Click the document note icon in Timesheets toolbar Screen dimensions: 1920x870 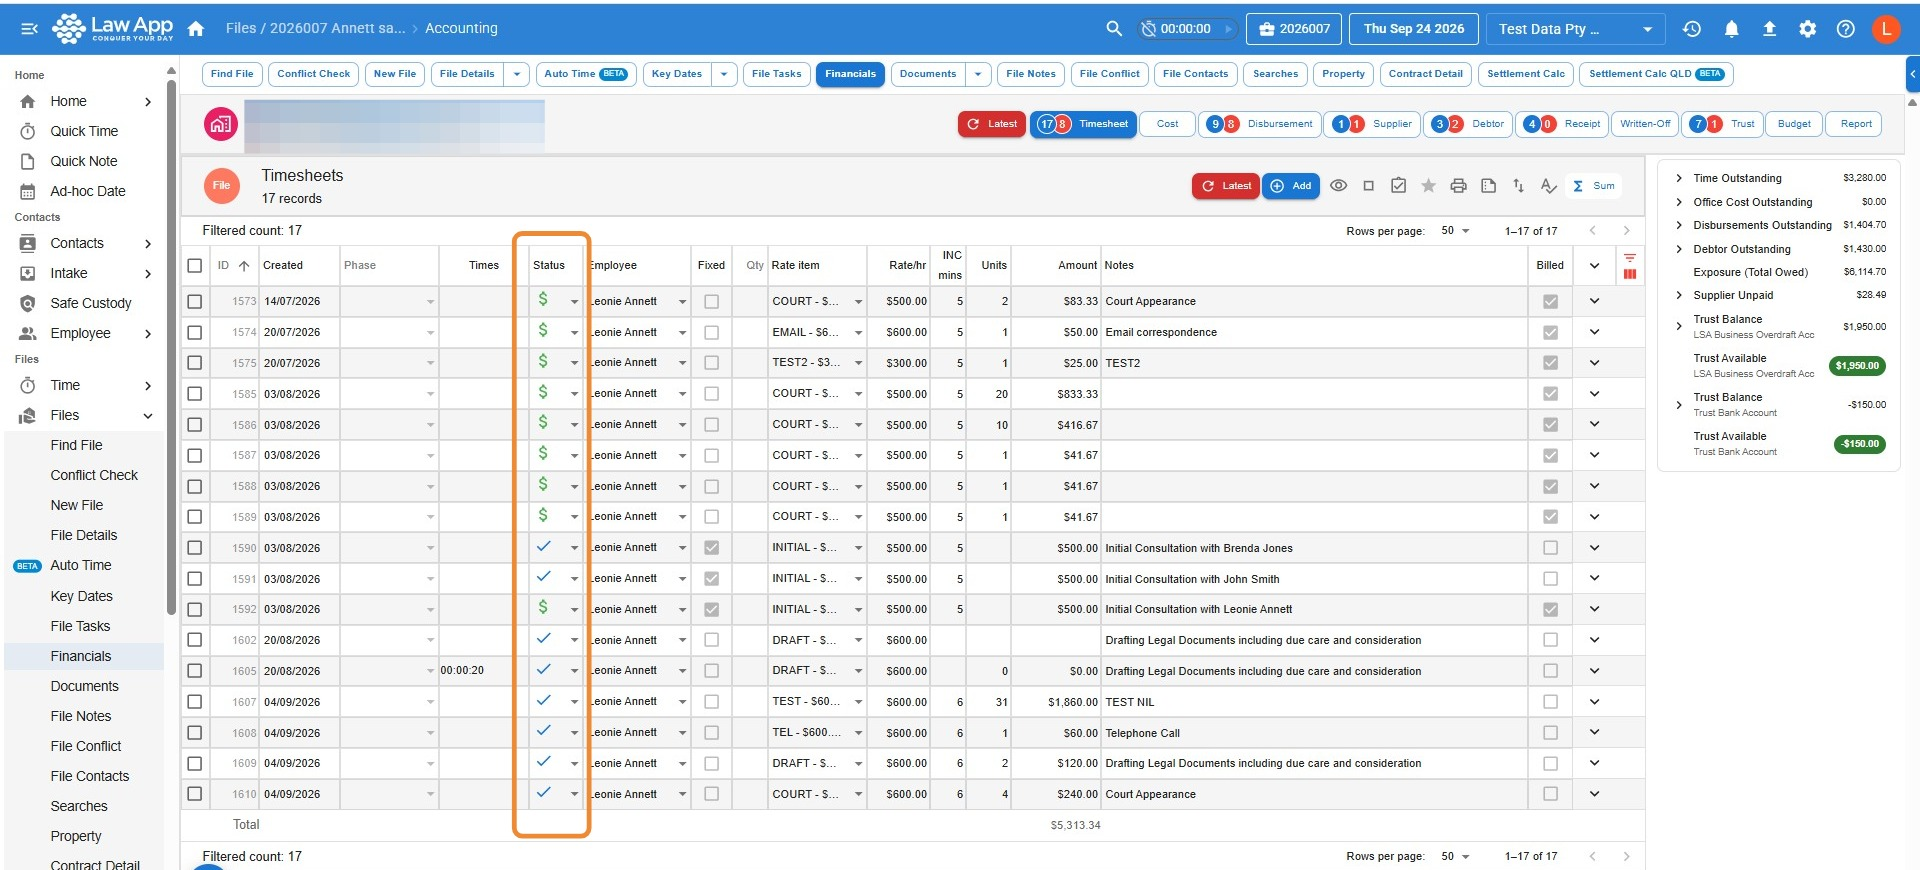1488,185
